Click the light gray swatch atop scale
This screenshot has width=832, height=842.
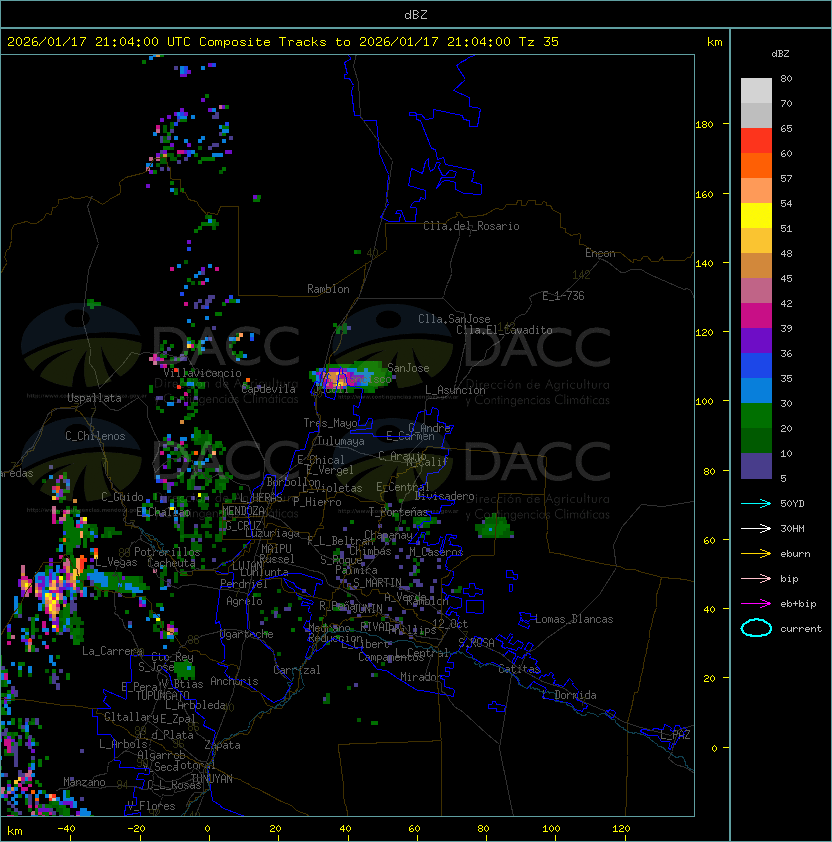pos(756,90)
